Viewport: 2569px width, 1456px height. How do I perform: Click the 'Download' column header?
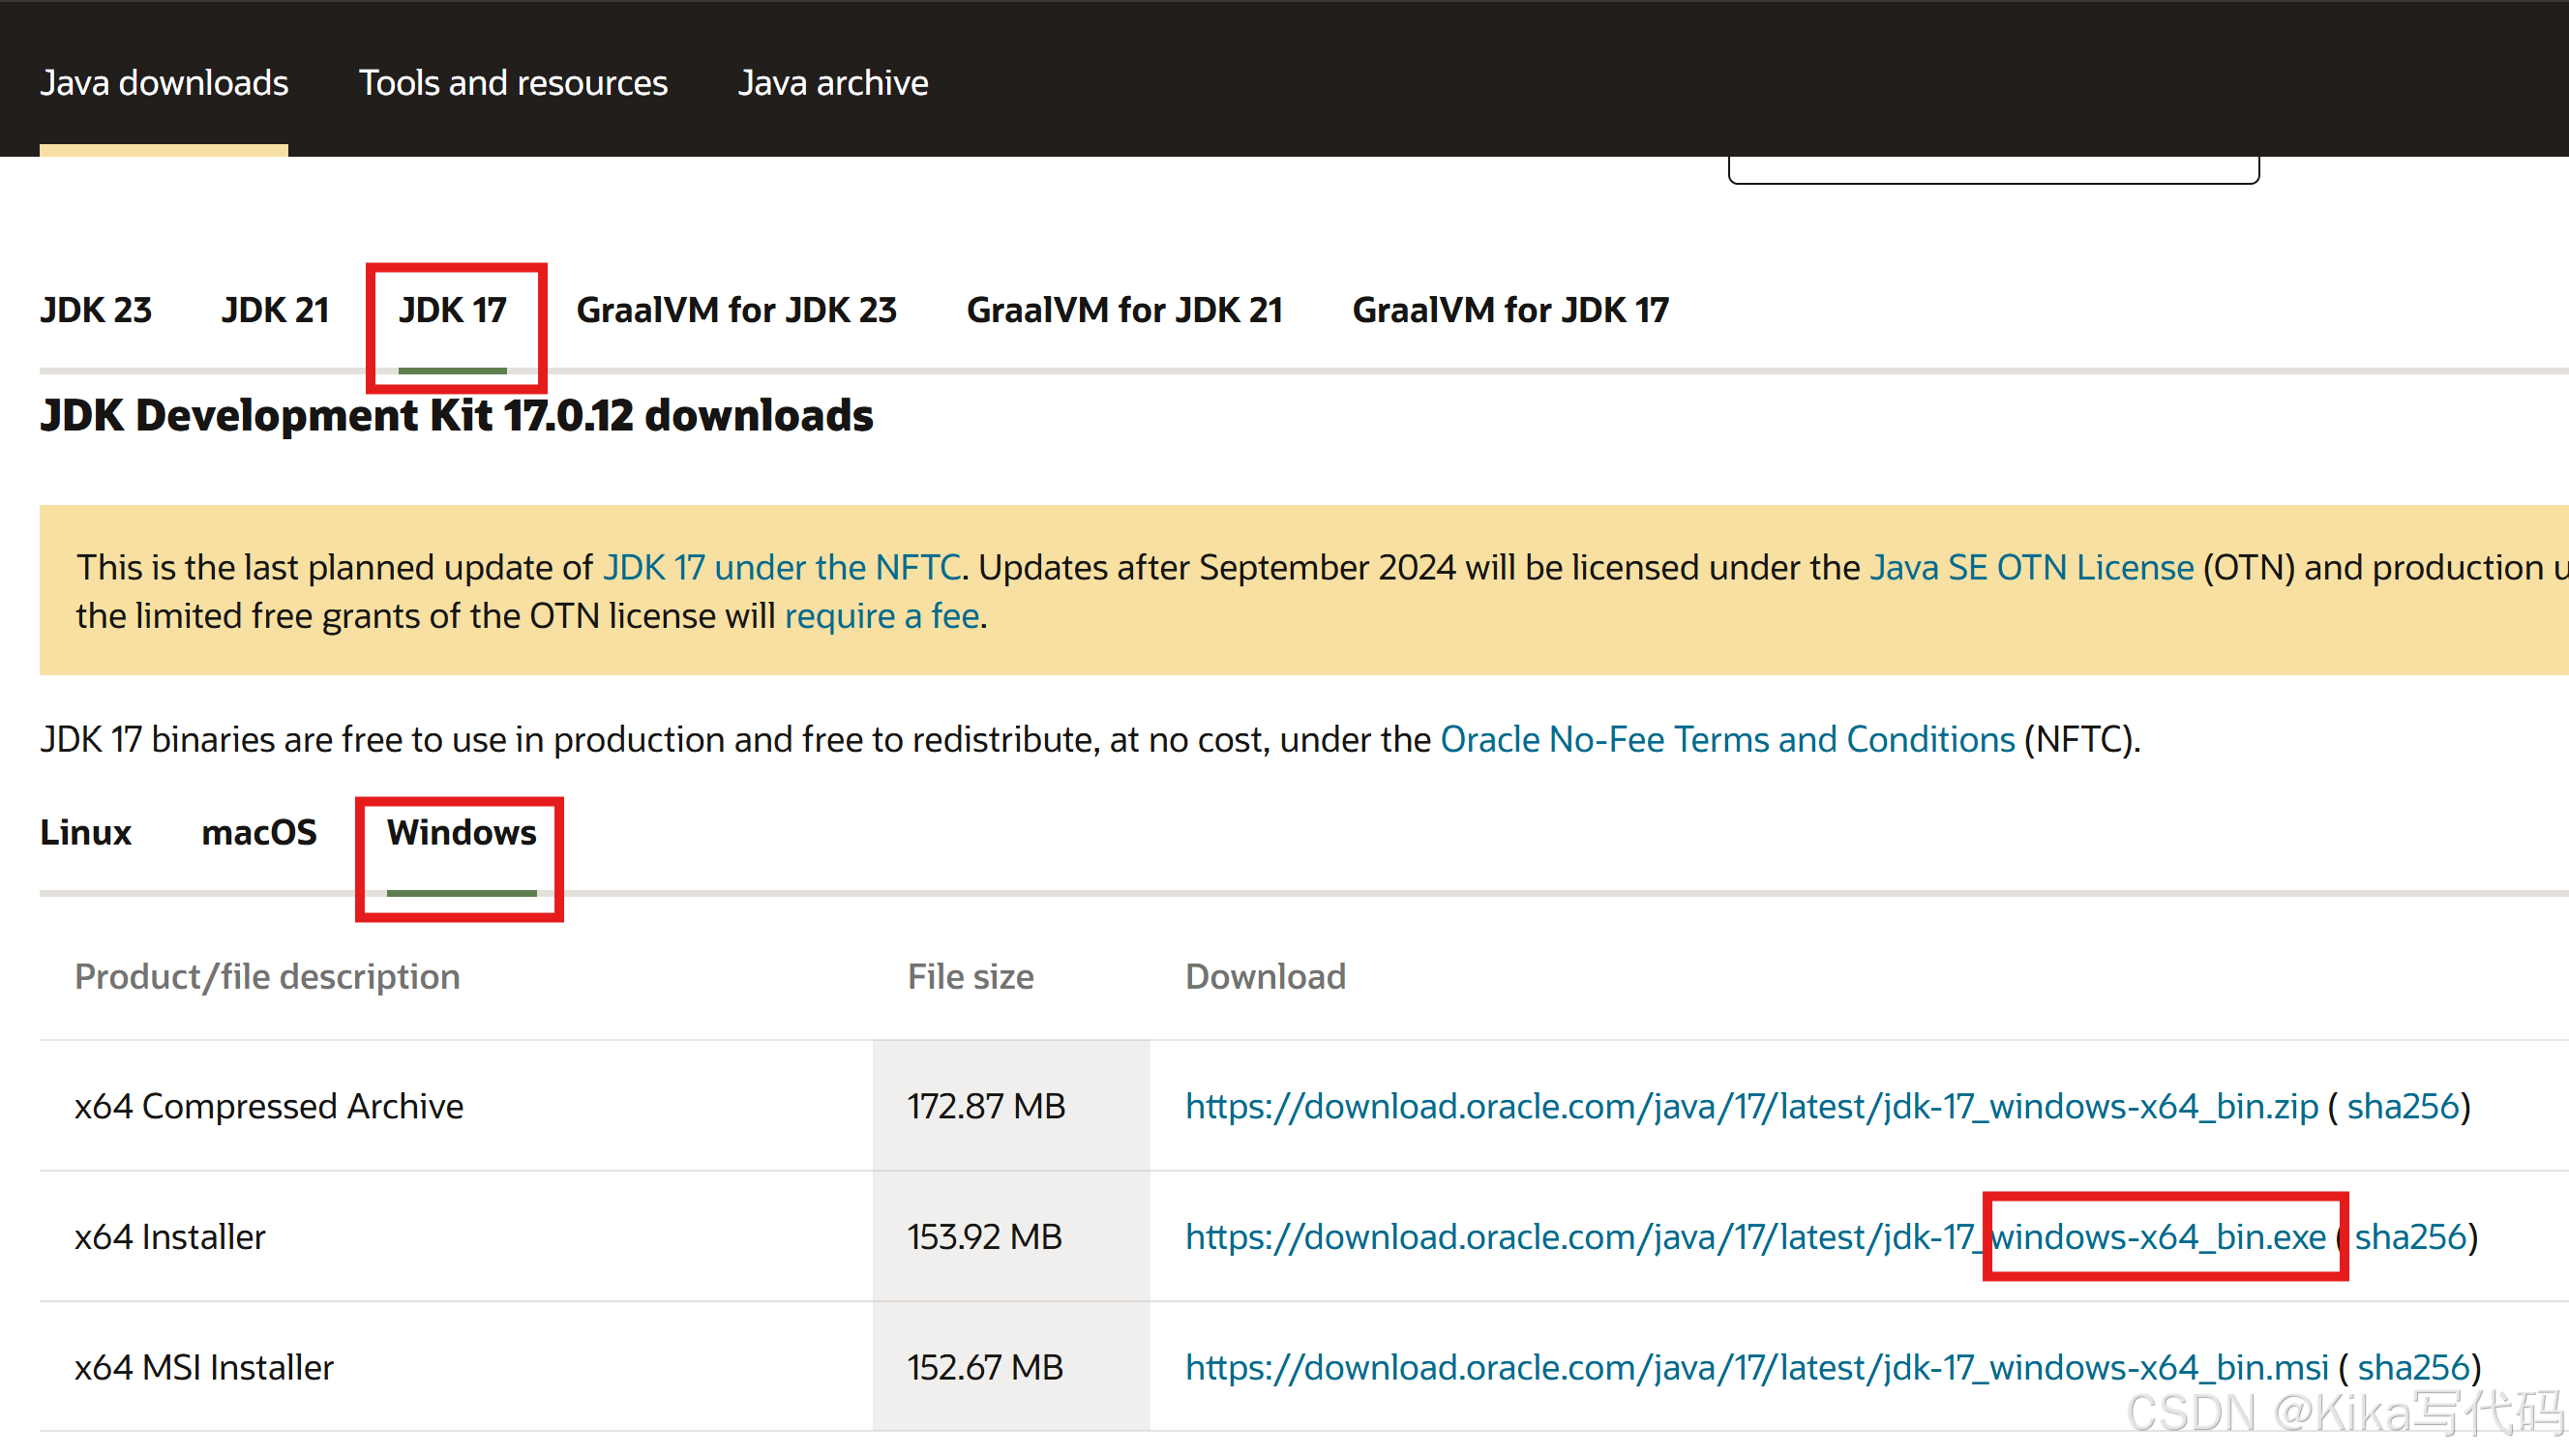[1266, 977]
